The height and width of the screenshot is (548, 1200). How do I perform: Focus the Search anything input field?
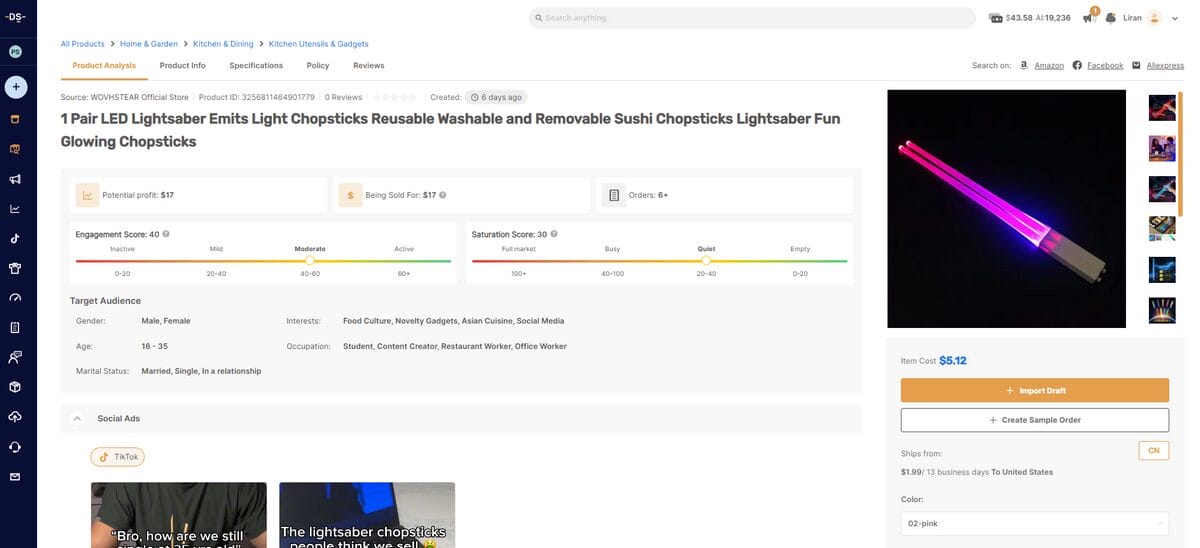(751, 18)
